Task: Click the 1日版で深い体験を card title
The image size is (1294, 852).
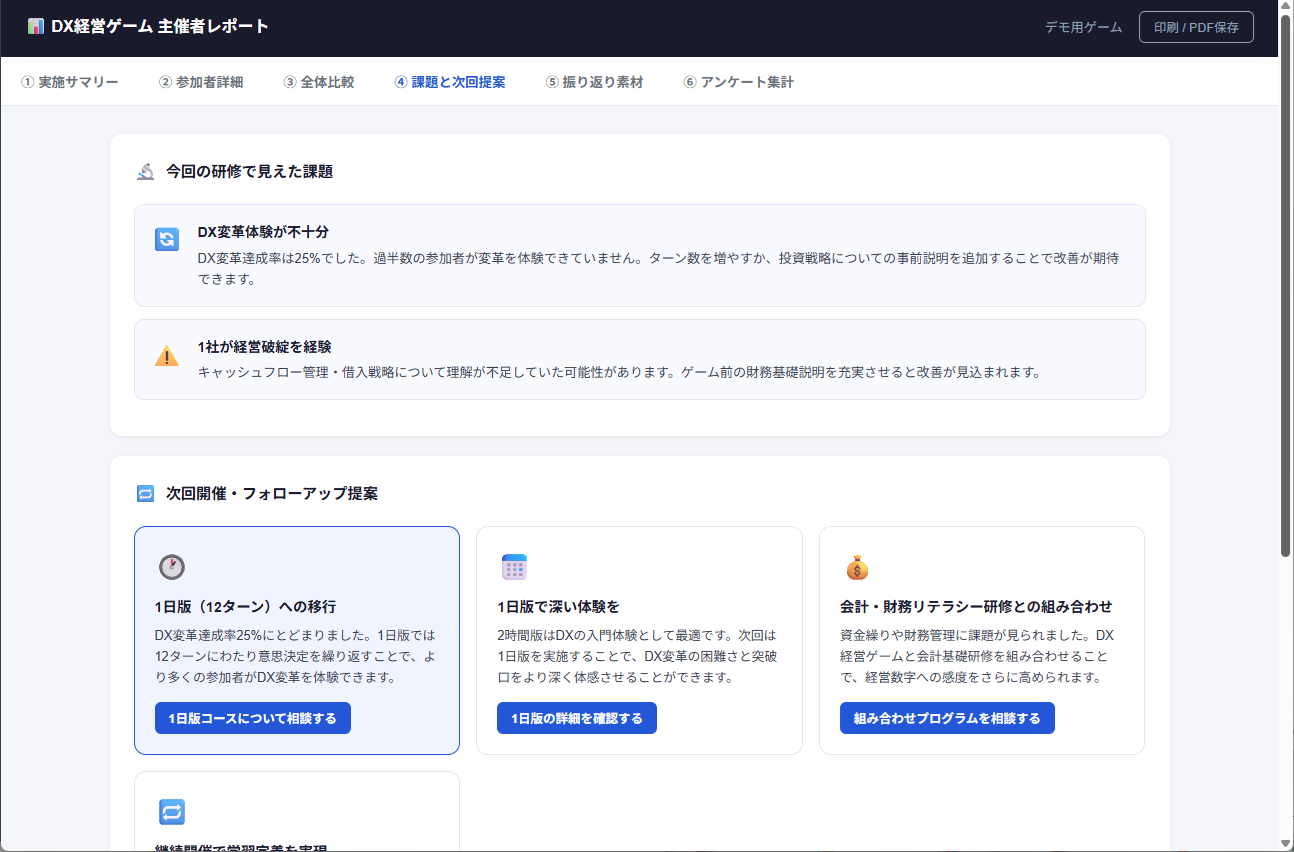Action: pyautogui.click(x=559, y=607)
